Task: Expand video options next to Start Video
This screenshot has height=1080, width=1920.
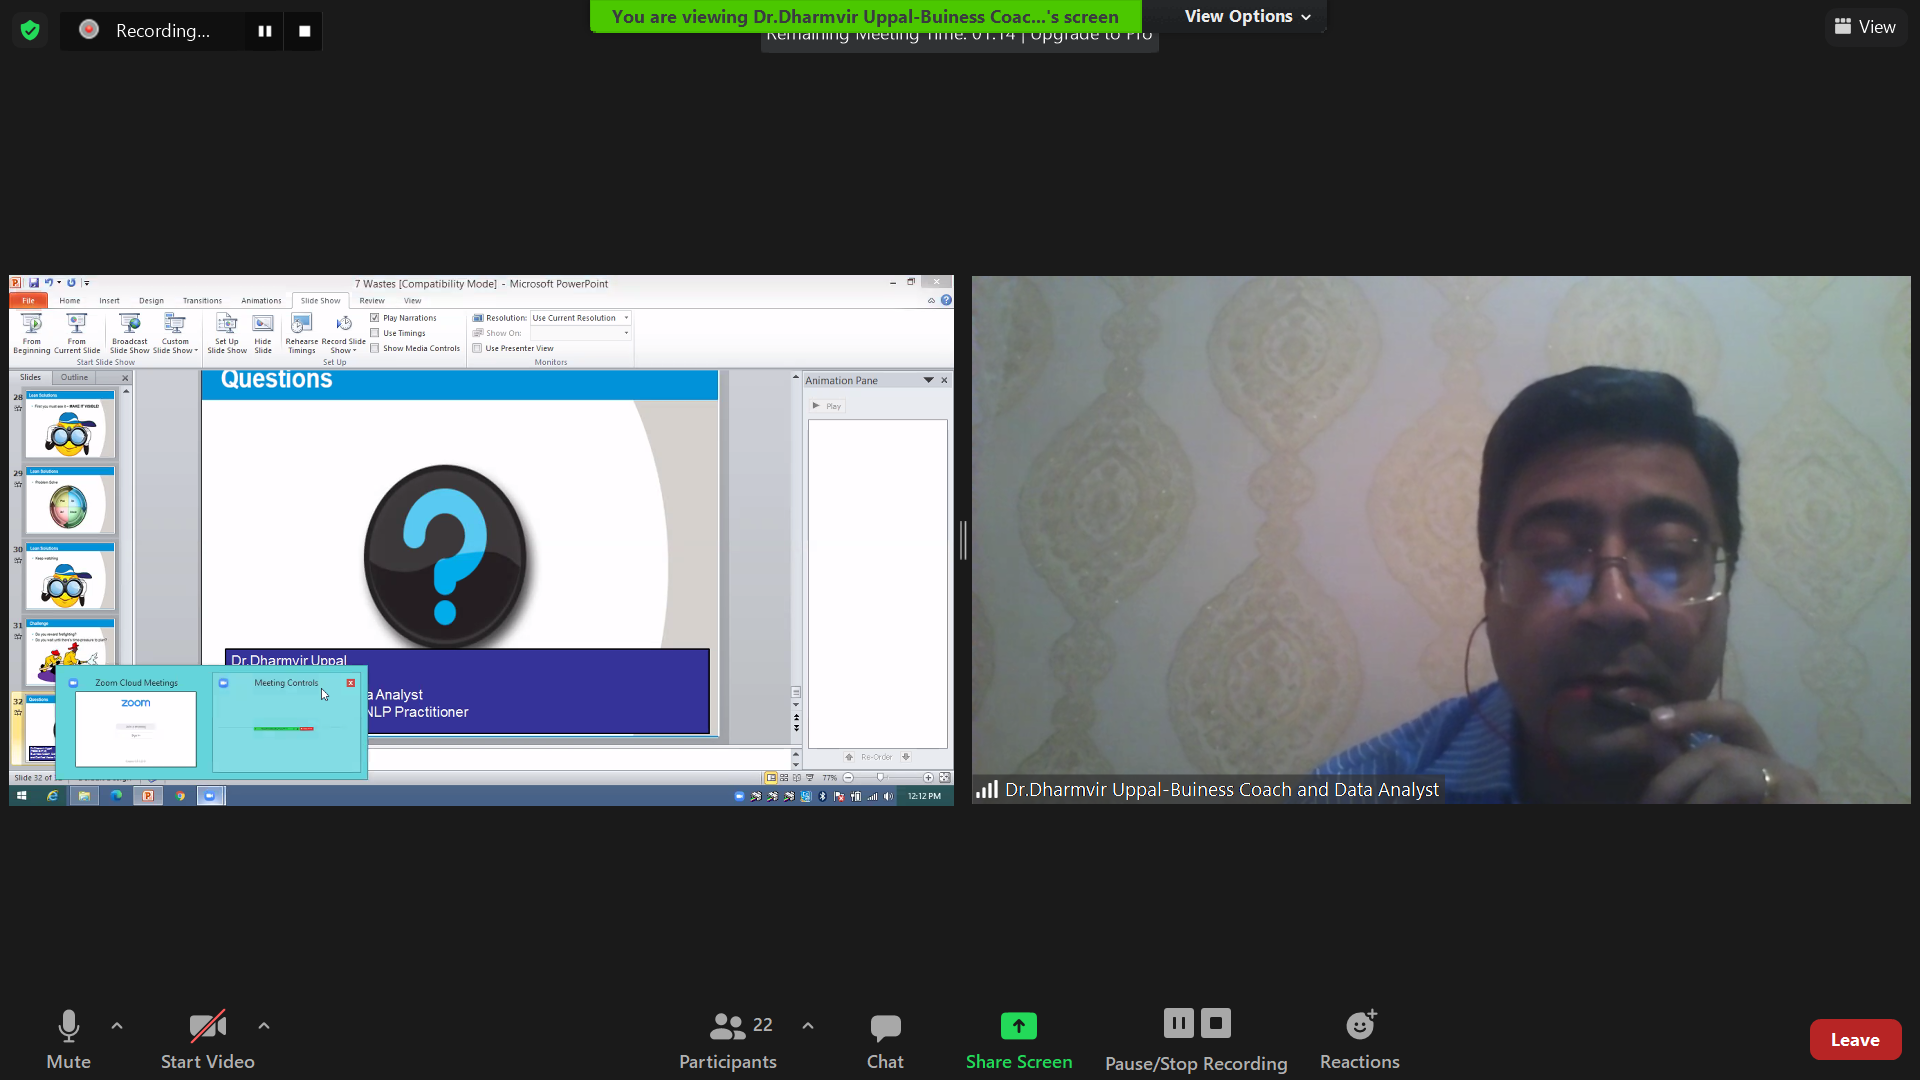Action: click(x=264, y=1026)
